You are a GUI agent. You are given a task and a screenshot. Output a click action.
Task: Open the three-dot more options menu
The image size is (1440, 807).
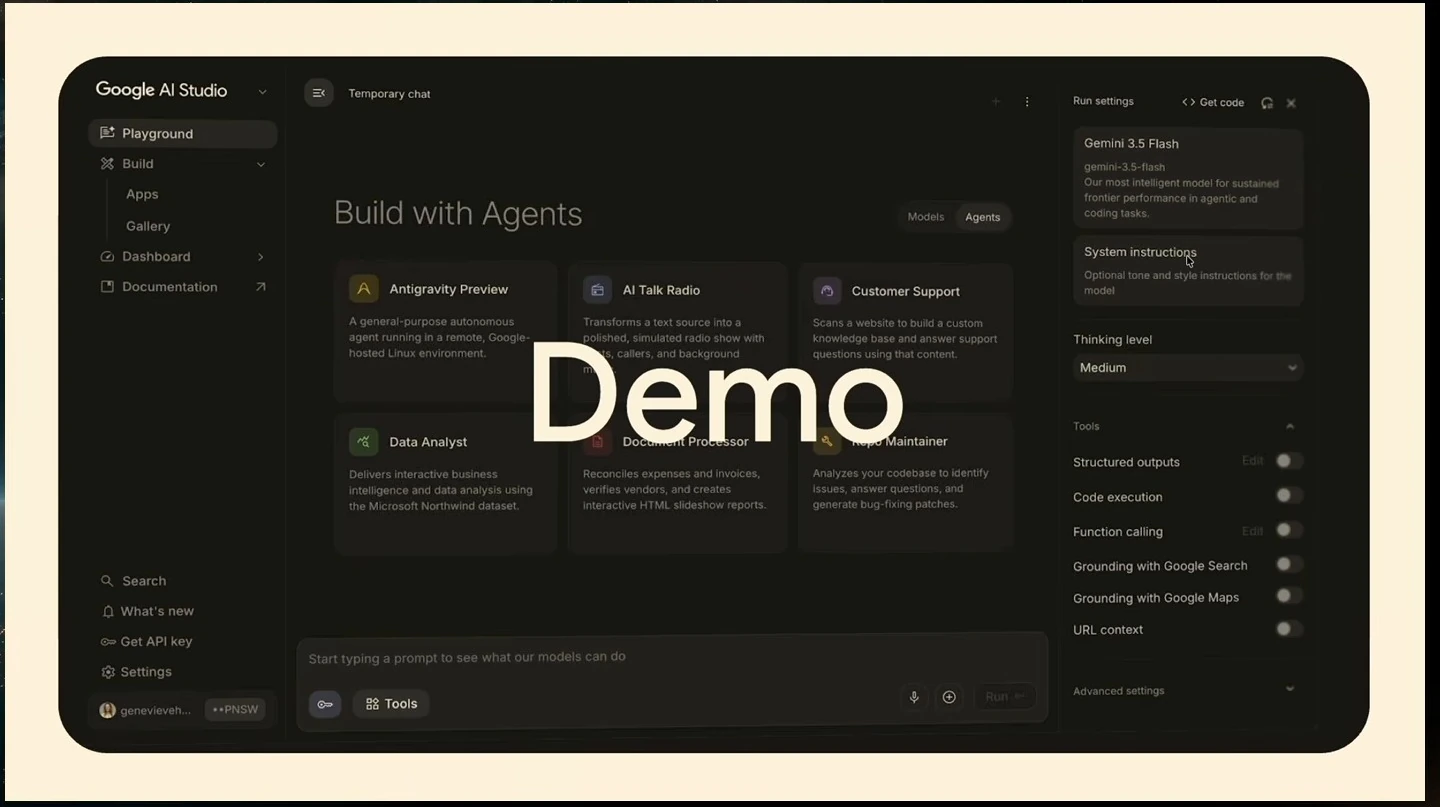tap(1027, 102)
